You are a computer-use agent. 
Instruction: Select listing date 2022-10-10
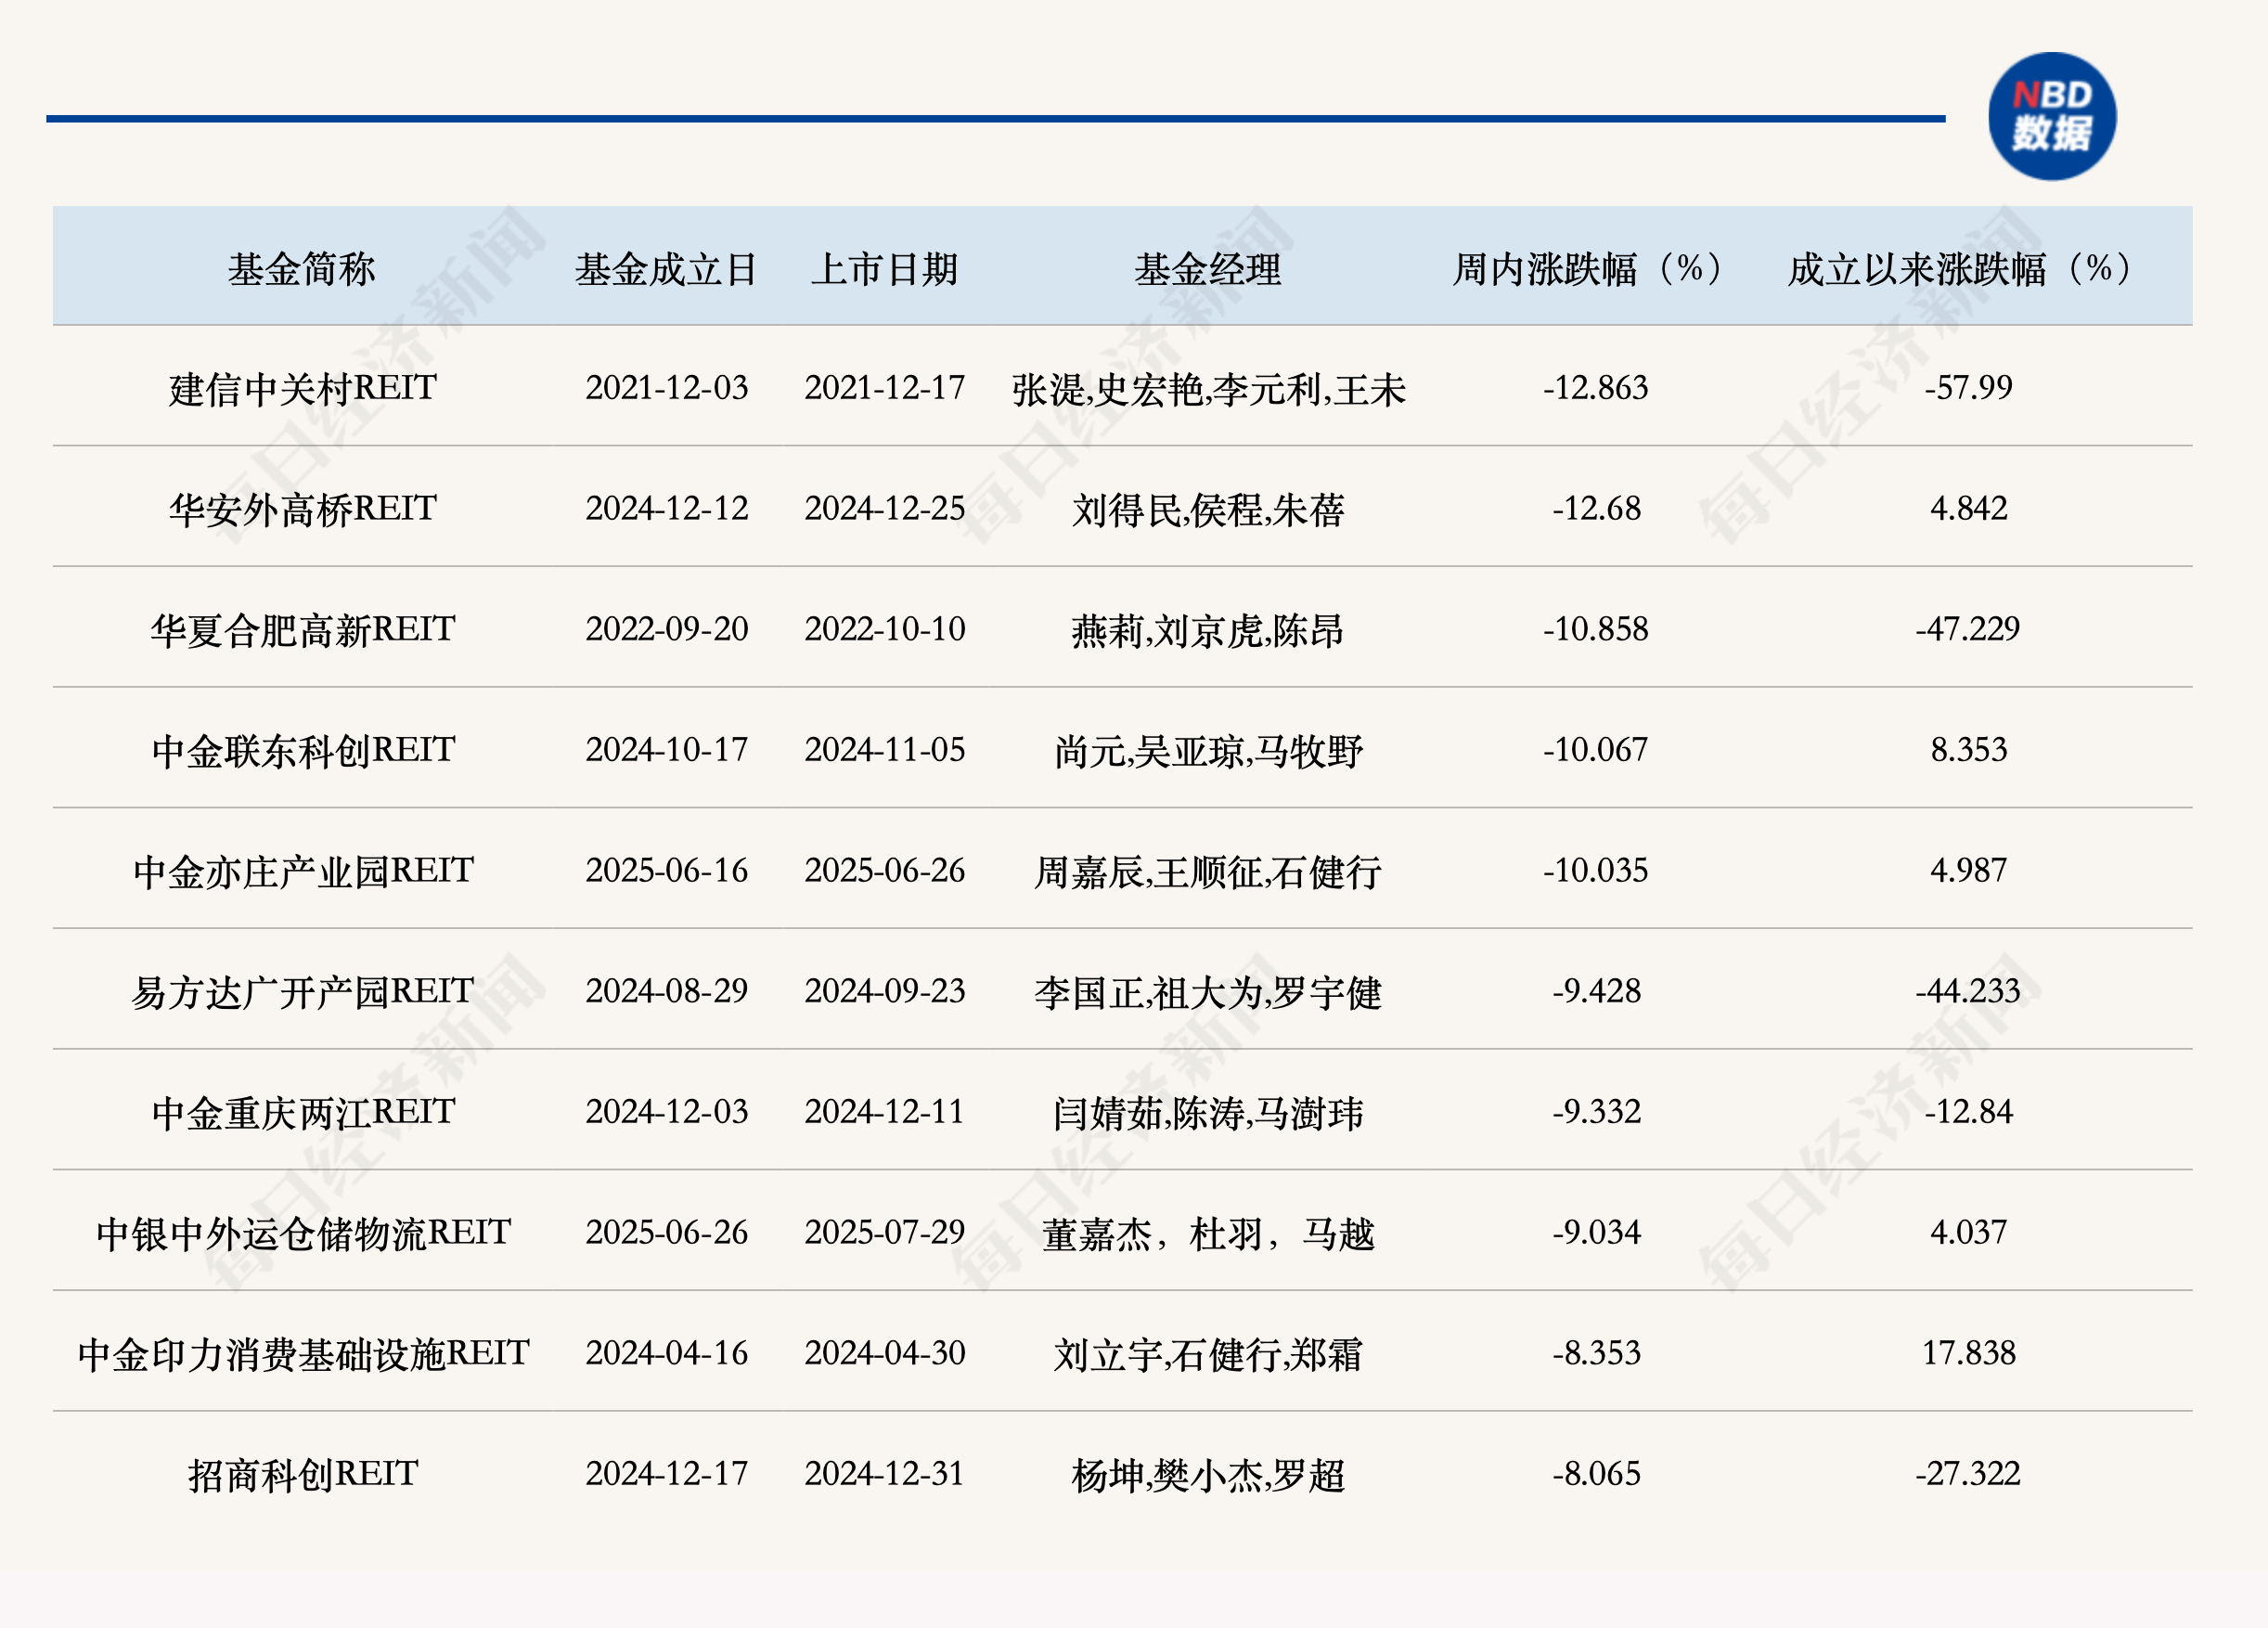click(885, 629)
